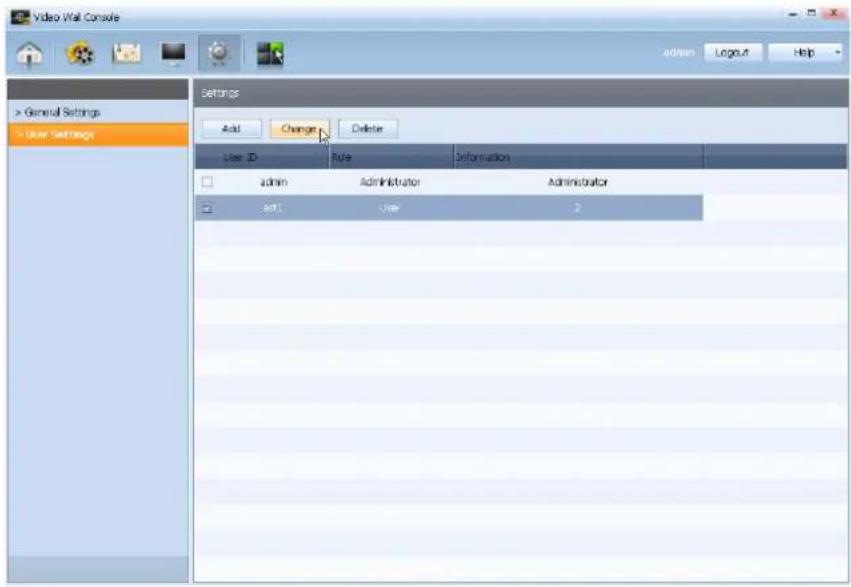Tick the checkbox for the admin user
Viewport: 851px width, 587px height.
point(207,182)
